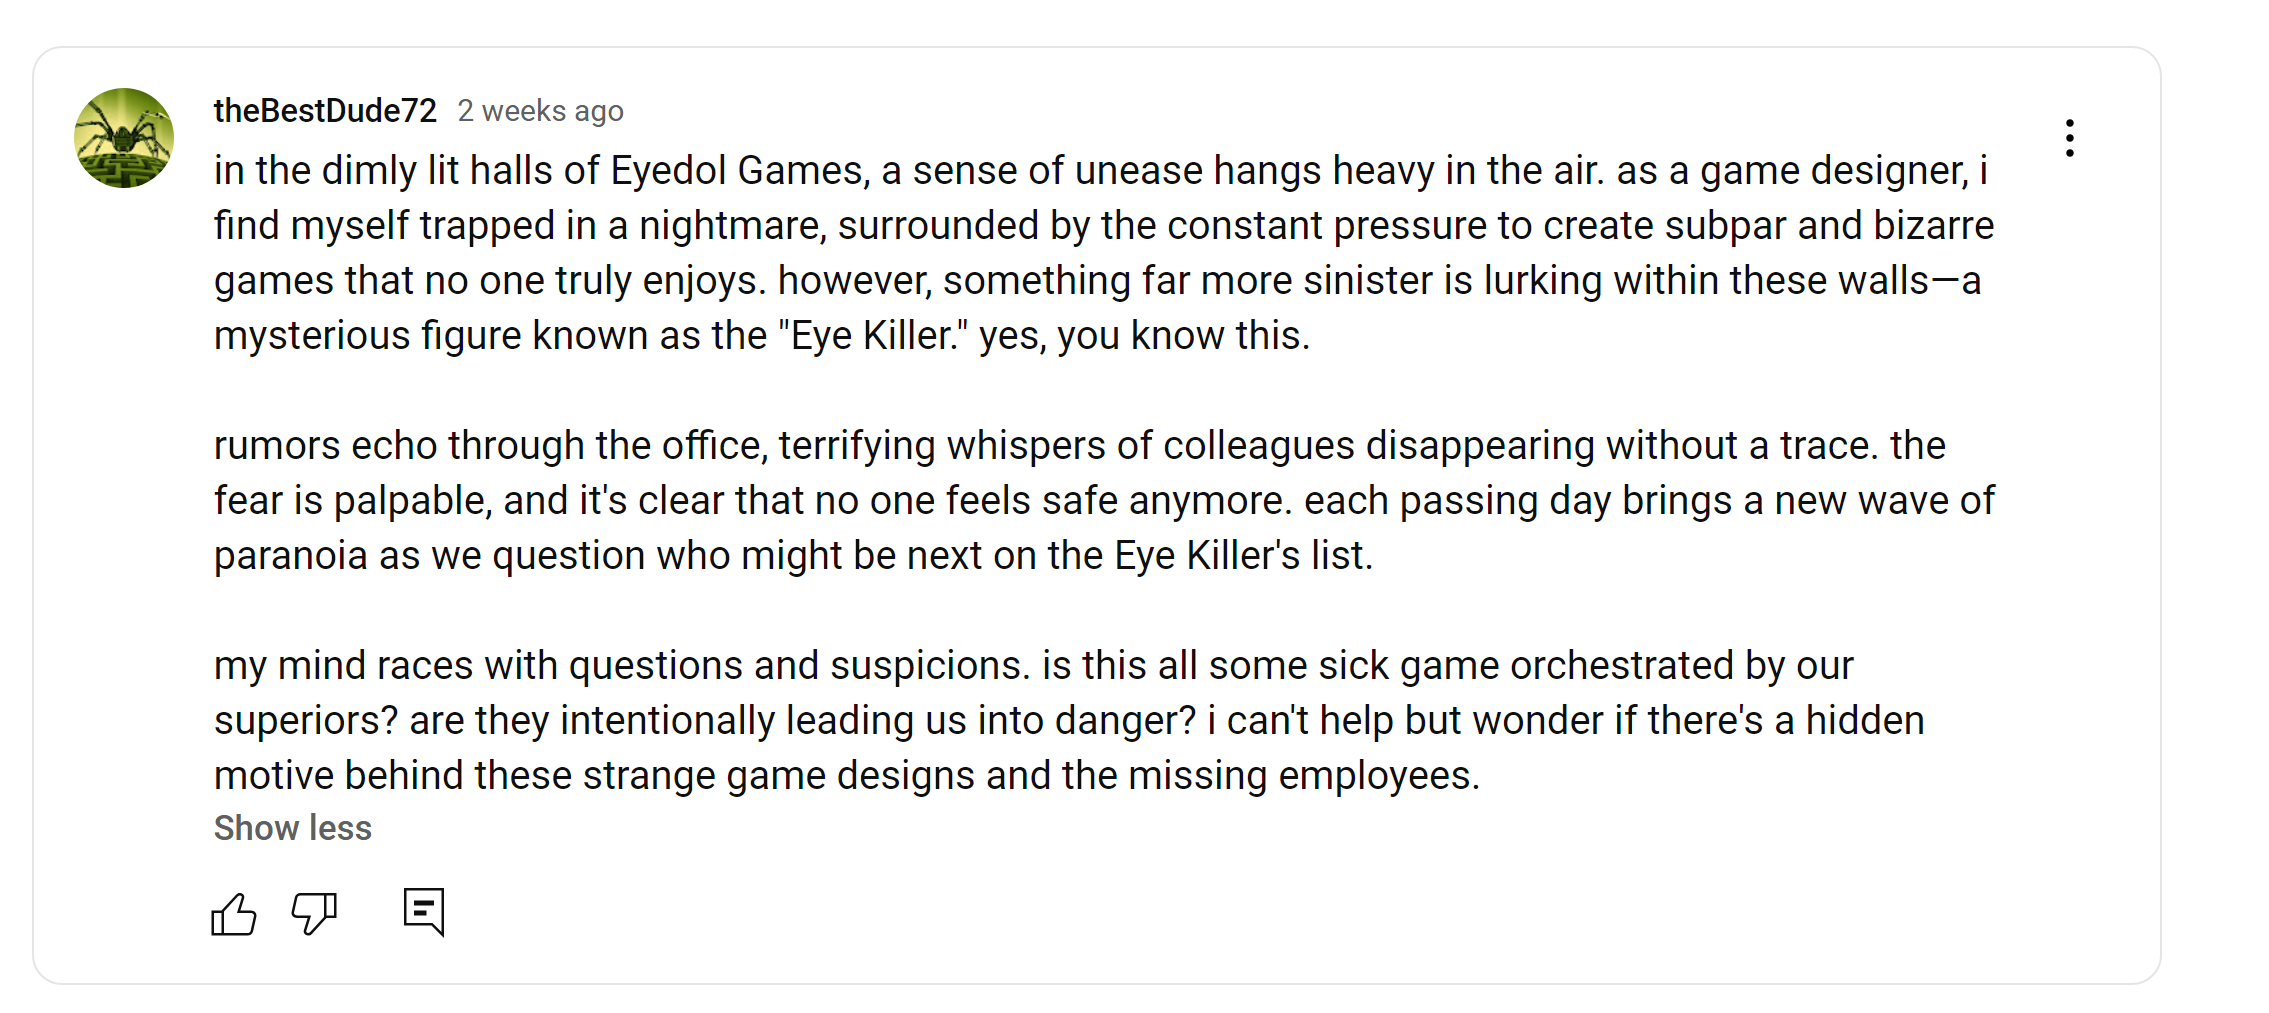Open the three-dot more options menu
Screen dimensions: 2269x1013
click(x=2069, y=138)
